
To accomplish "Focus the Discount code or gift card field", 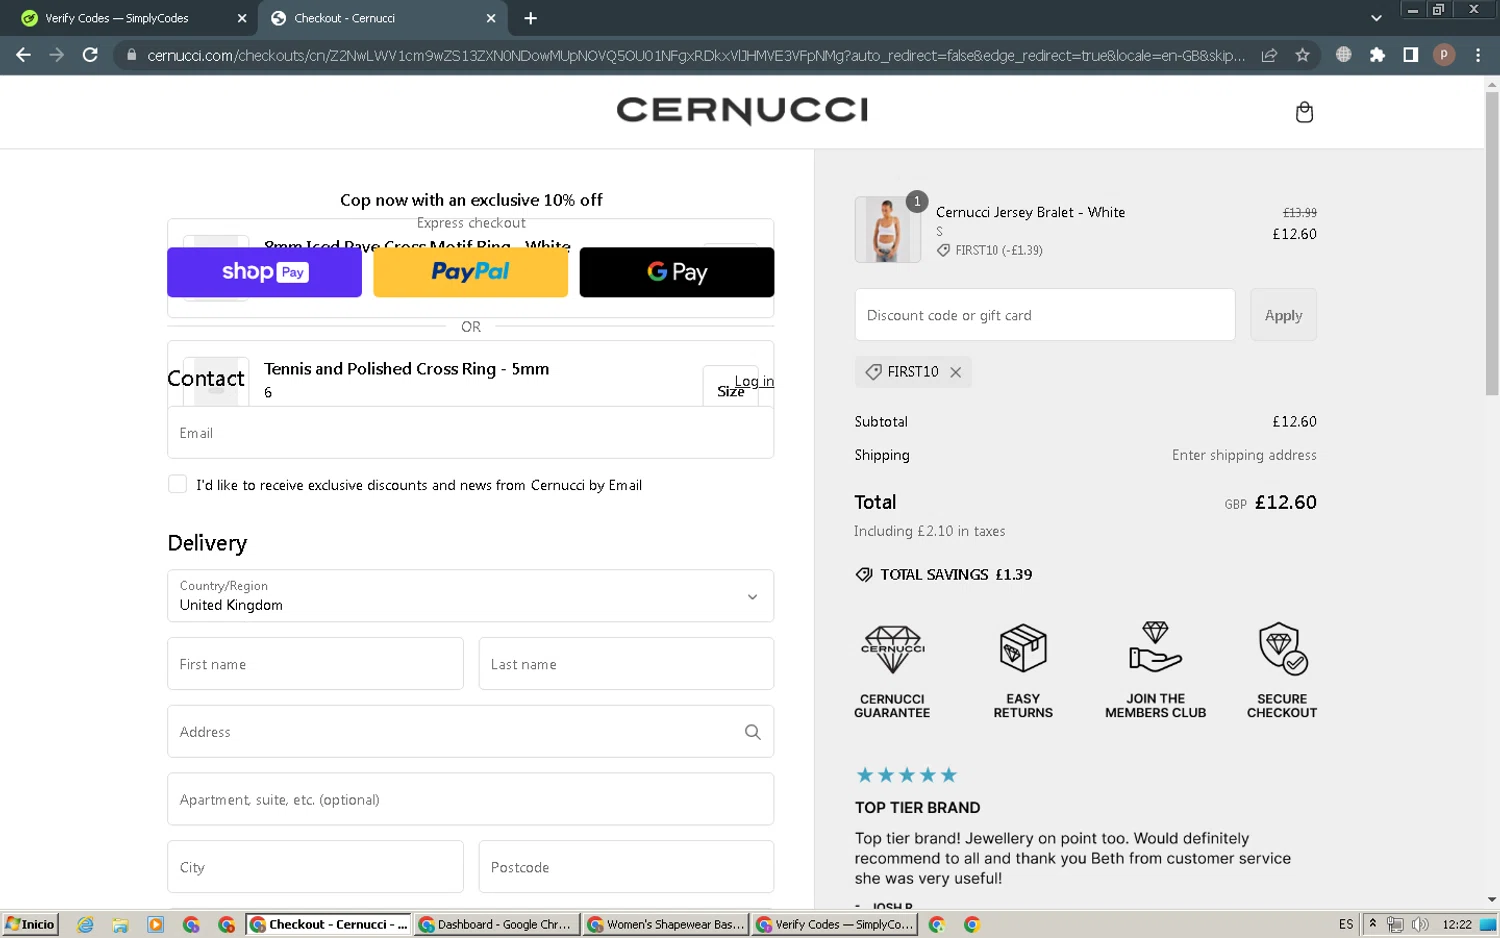I will pyautogui.click(x=1045, y=315).
